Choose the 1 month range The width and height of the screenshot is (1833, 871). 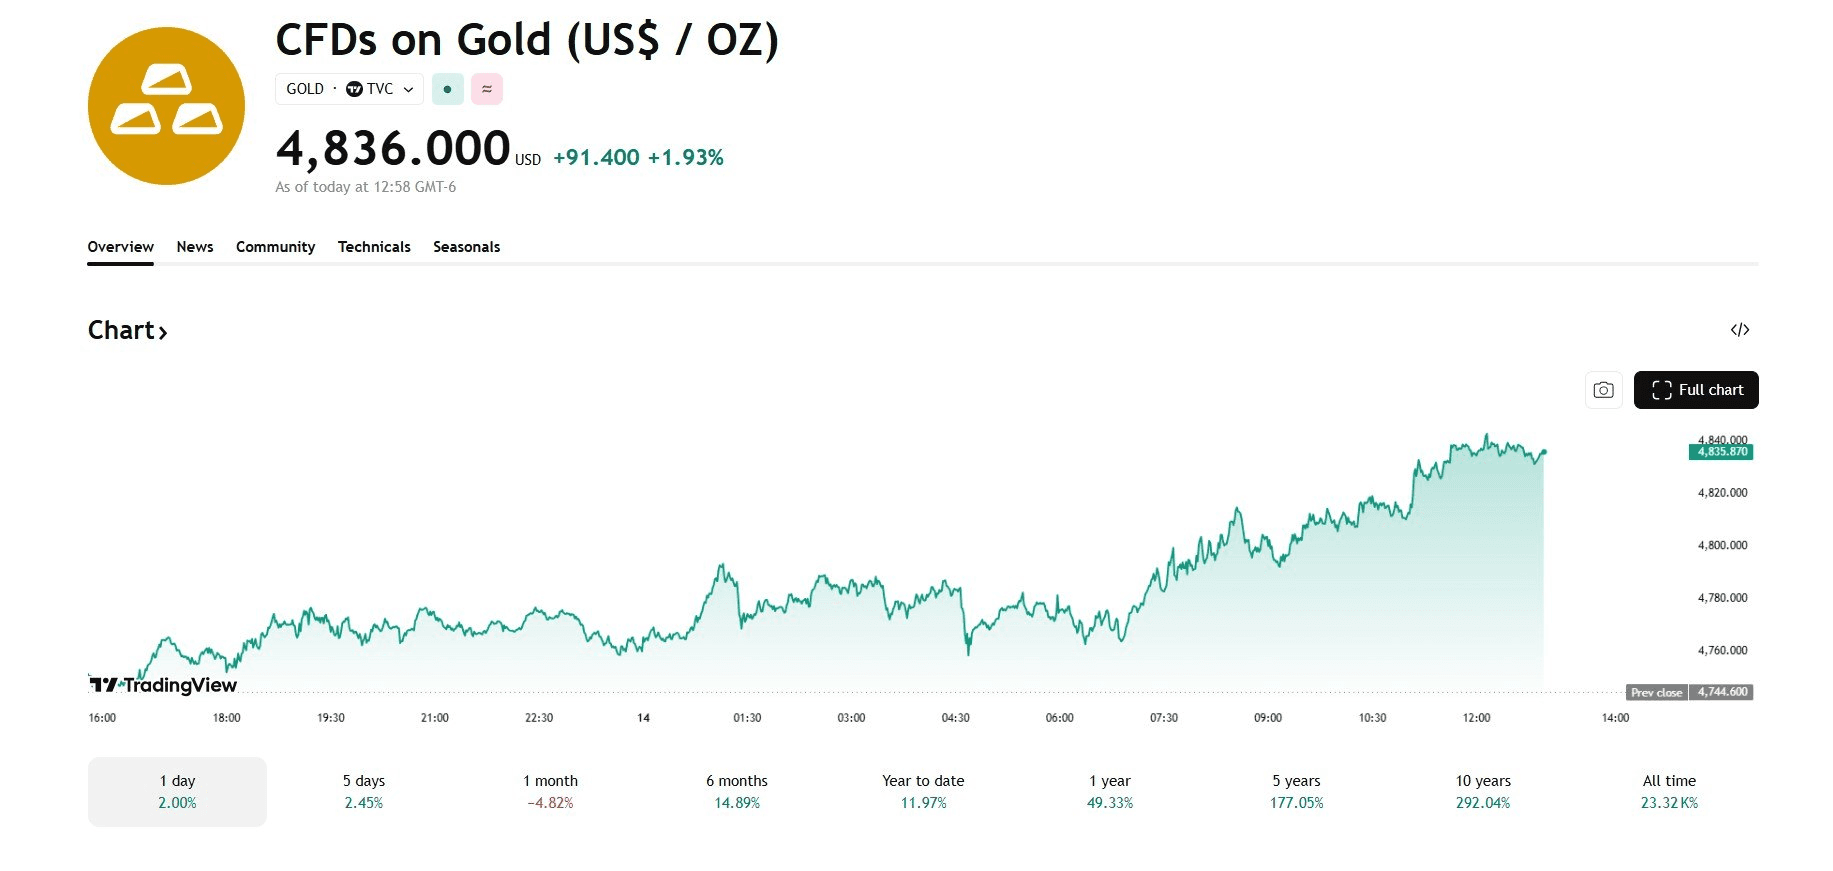point(550,791)
